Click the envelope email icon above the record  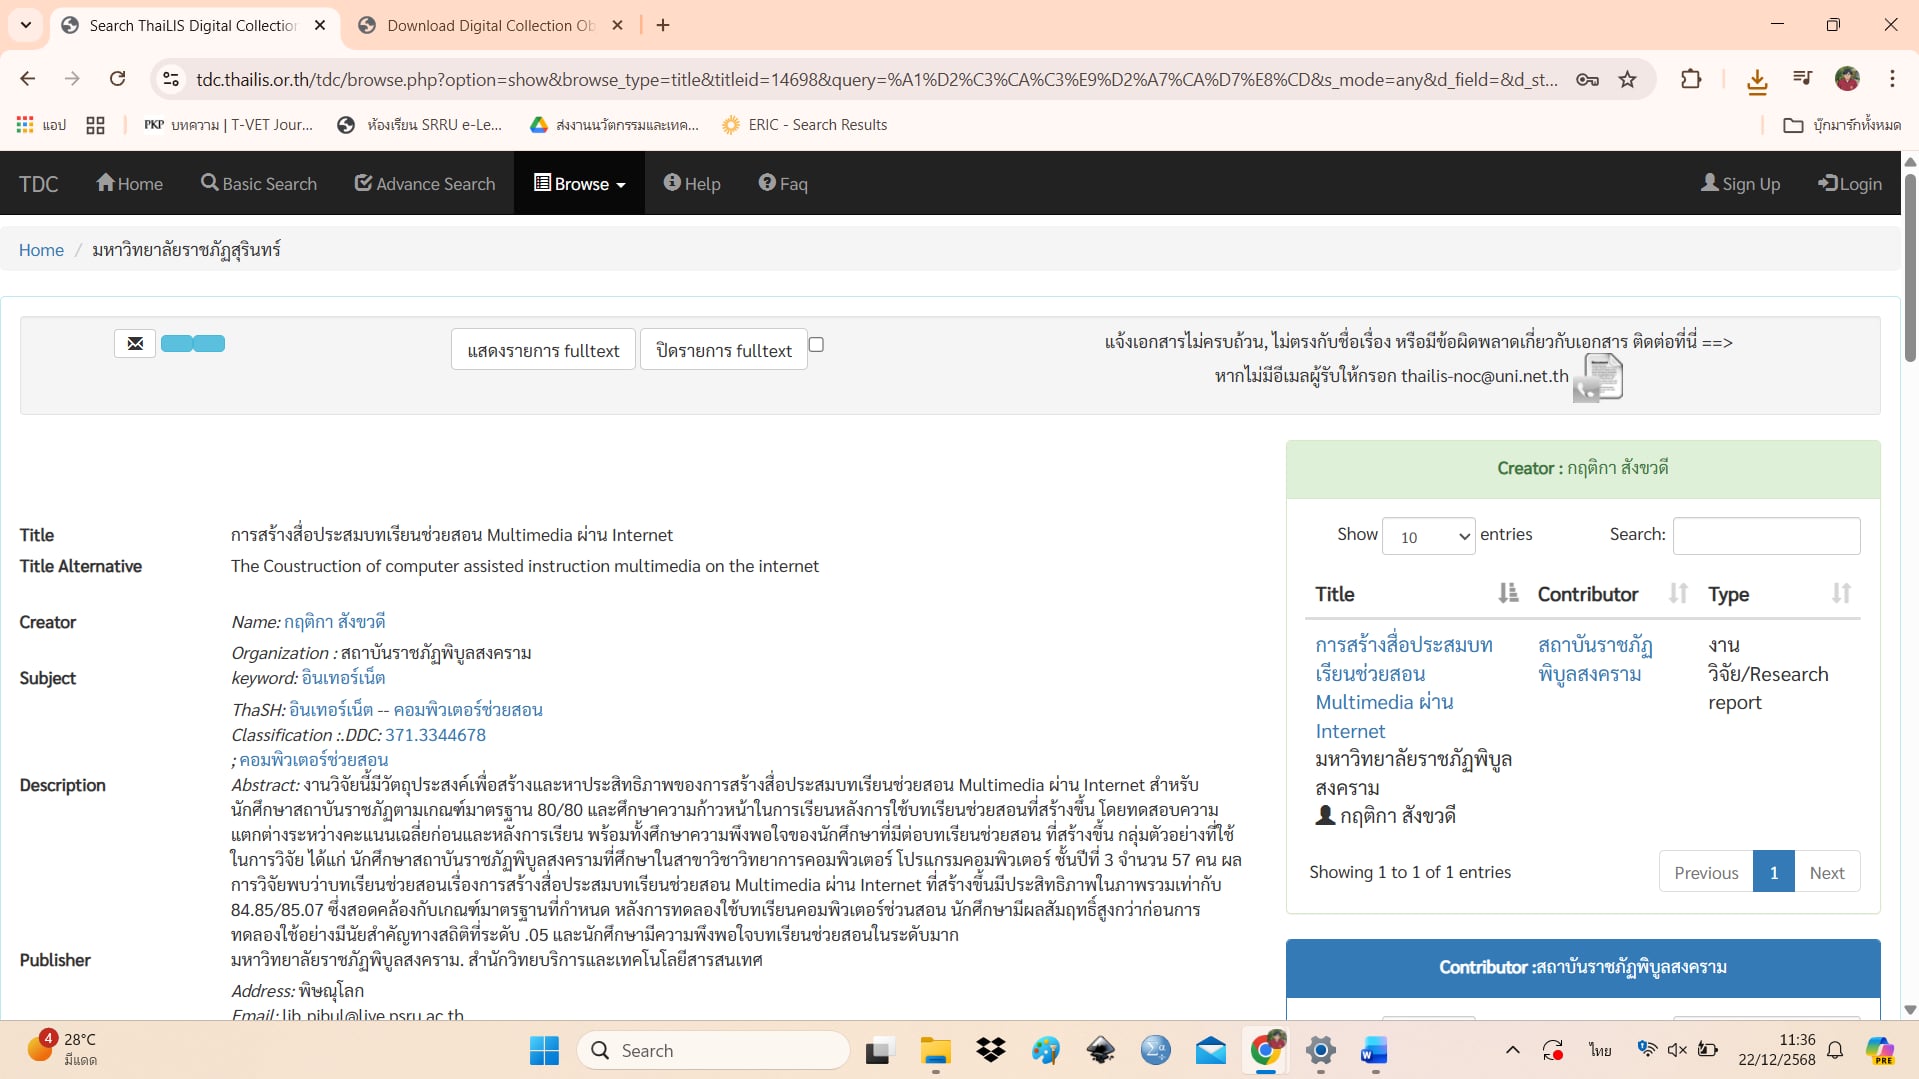click(135, 343)
